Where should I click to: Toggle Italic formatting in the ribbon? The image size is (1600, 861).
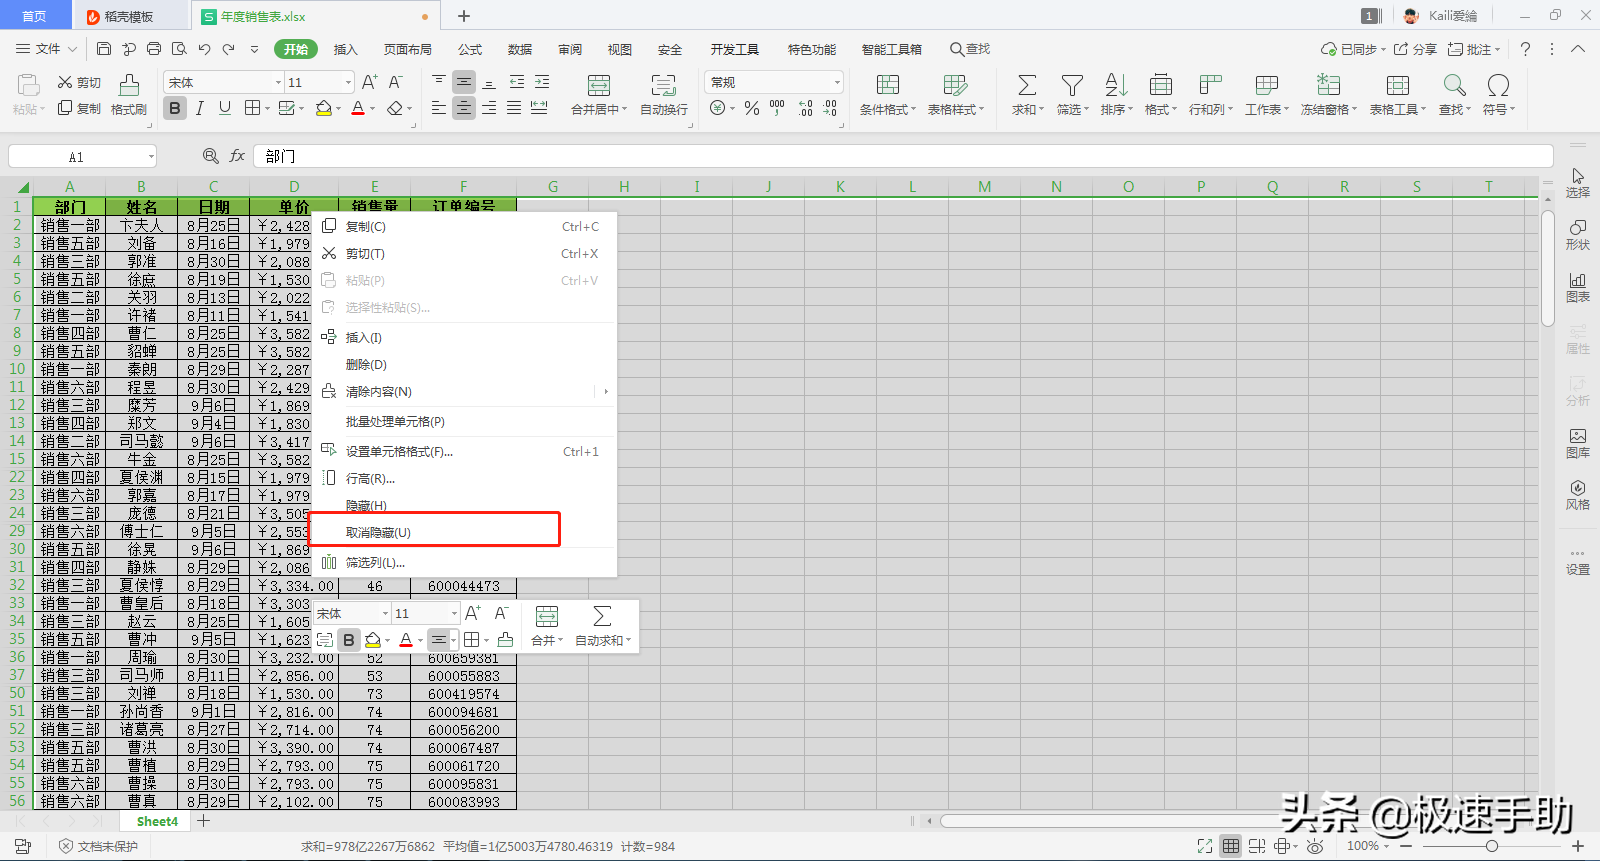pyautogui.click(x=200, y=108)
